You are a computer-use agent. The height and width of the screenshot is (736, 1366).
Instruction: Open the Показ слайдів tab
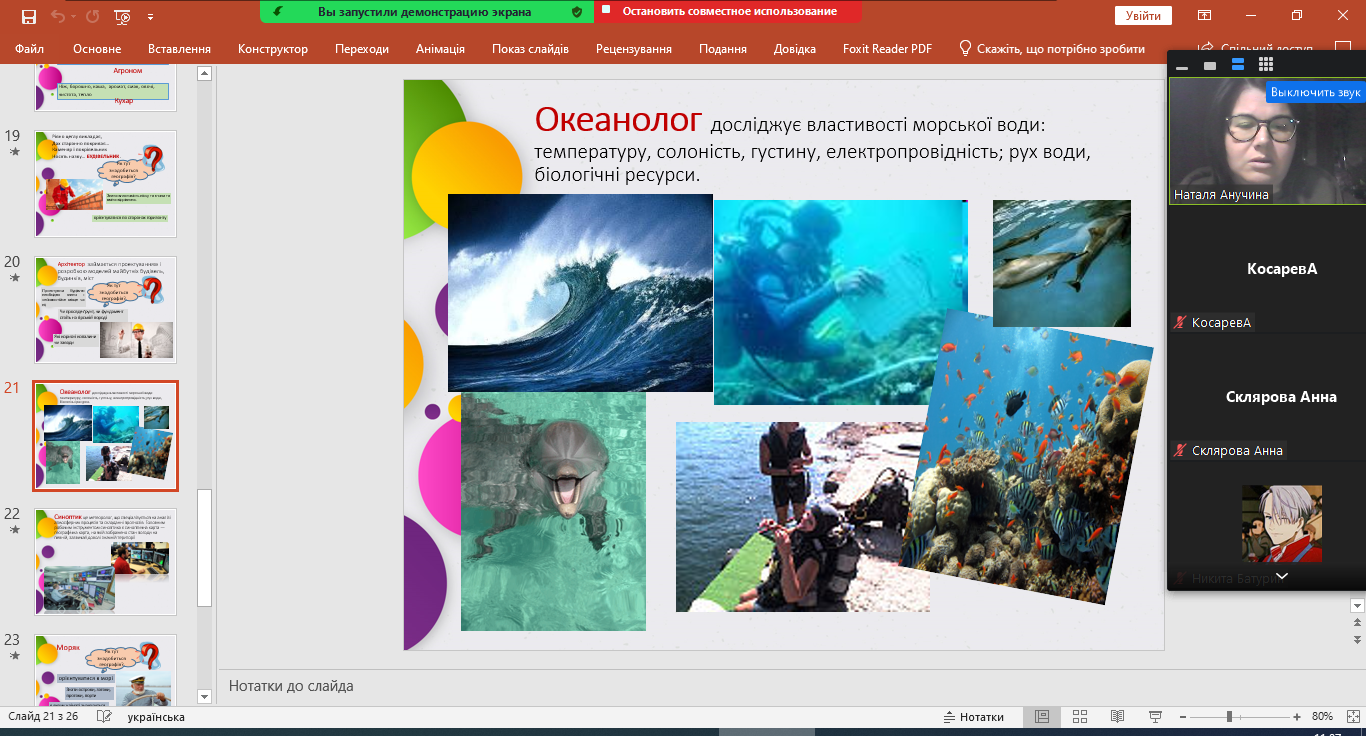coord(530,49)
